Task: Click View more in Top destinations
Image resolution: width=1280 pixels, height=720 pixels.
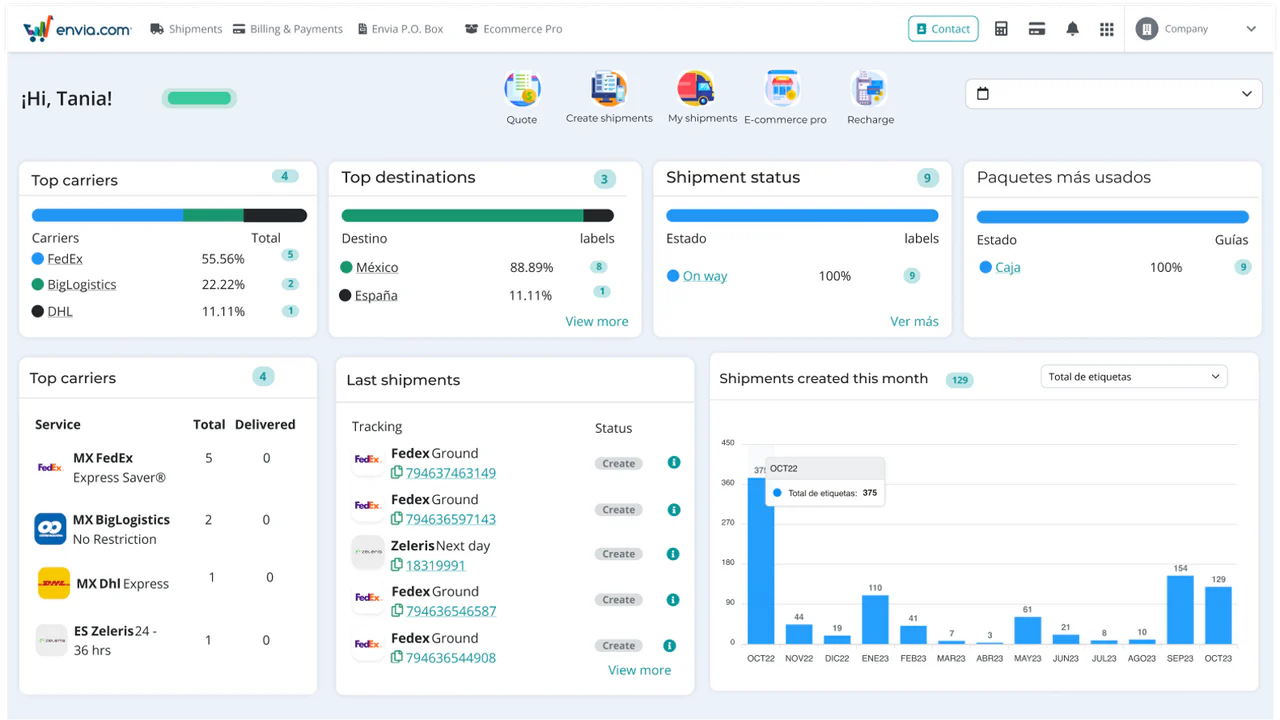Action: click(x=597, y=321)
